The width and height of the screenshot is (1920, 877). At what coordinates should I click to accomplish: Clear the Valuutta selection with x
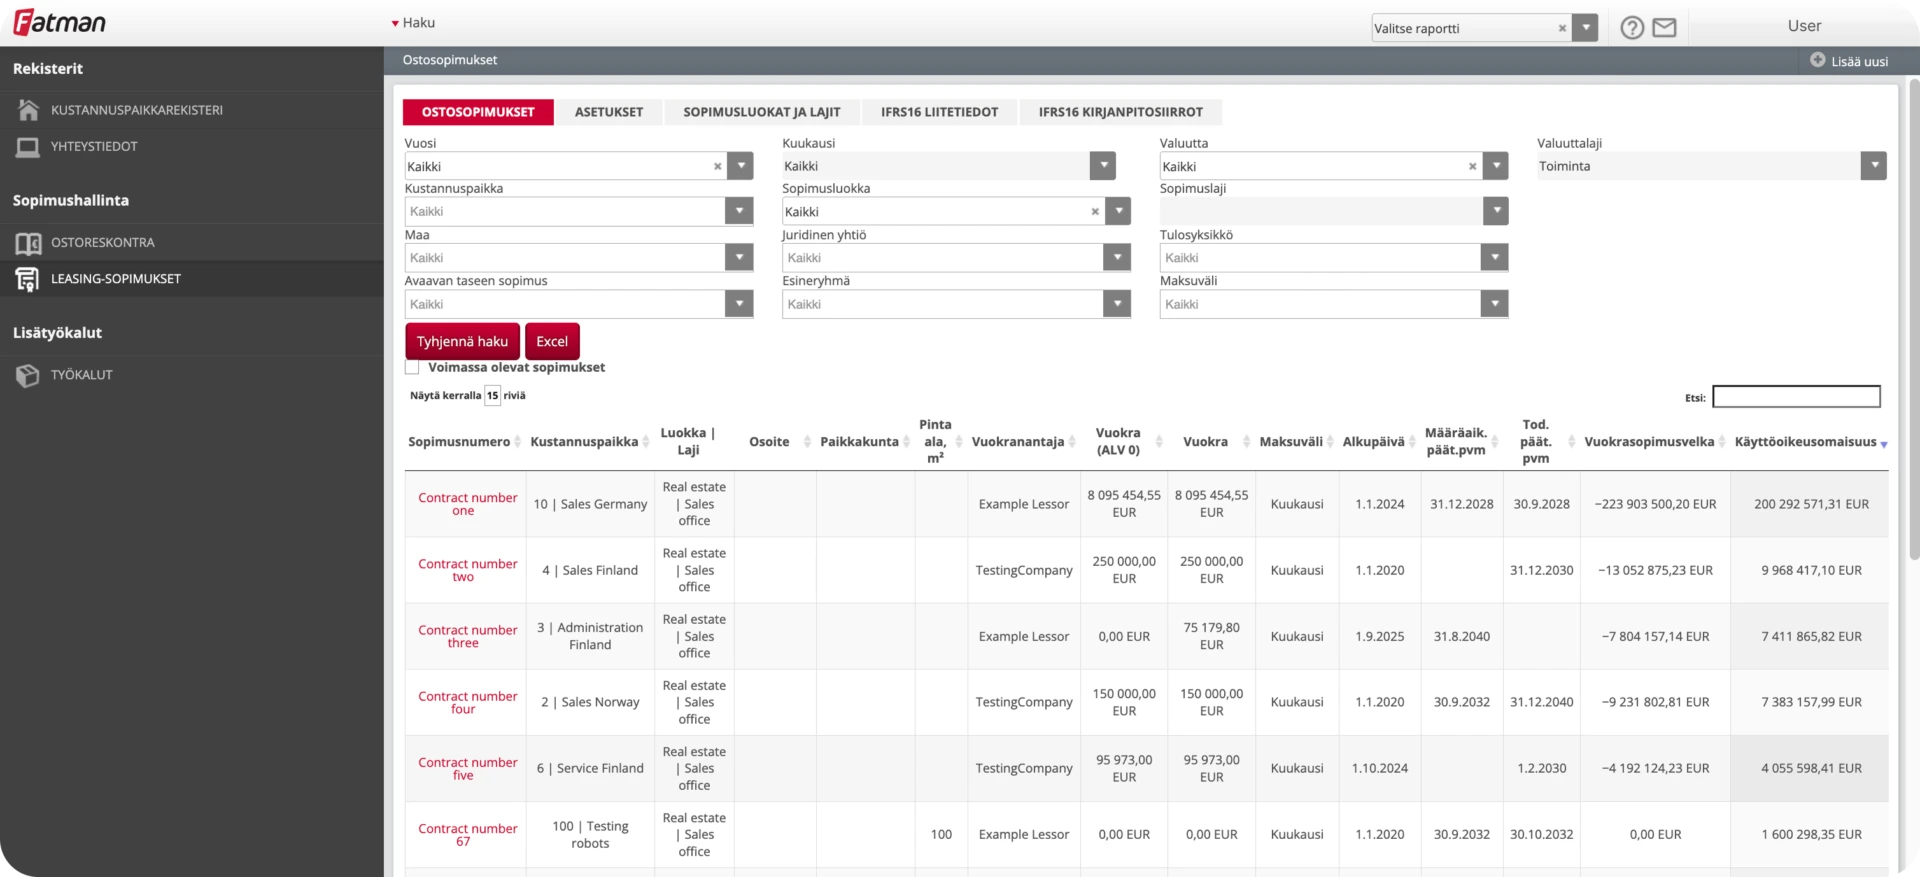click(x=1472, y=167)
